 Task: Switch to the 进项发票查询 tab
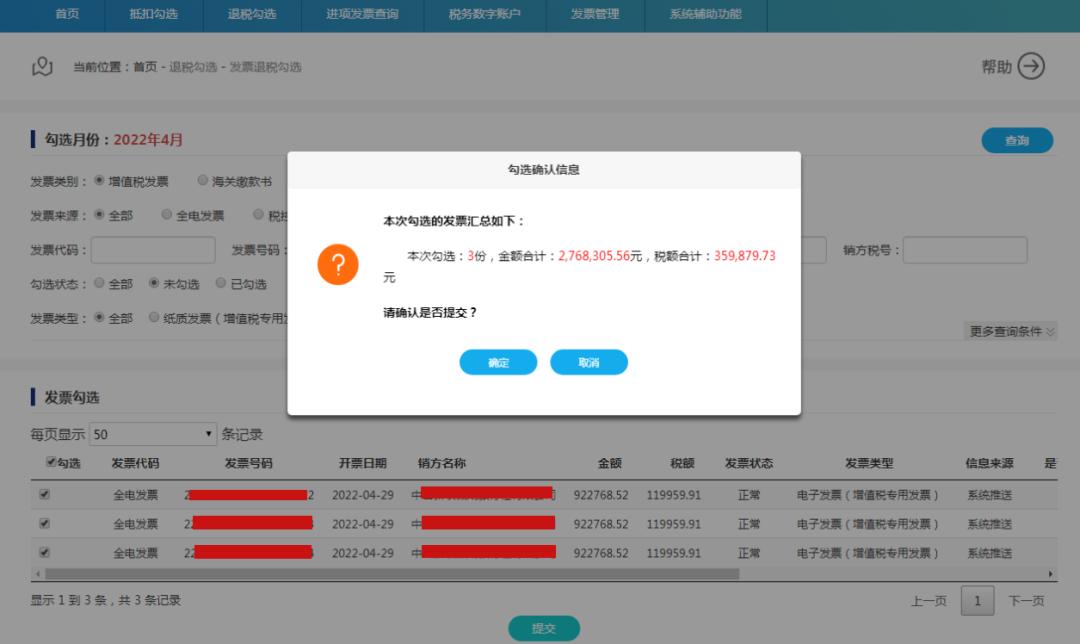(x=361, y=15)
